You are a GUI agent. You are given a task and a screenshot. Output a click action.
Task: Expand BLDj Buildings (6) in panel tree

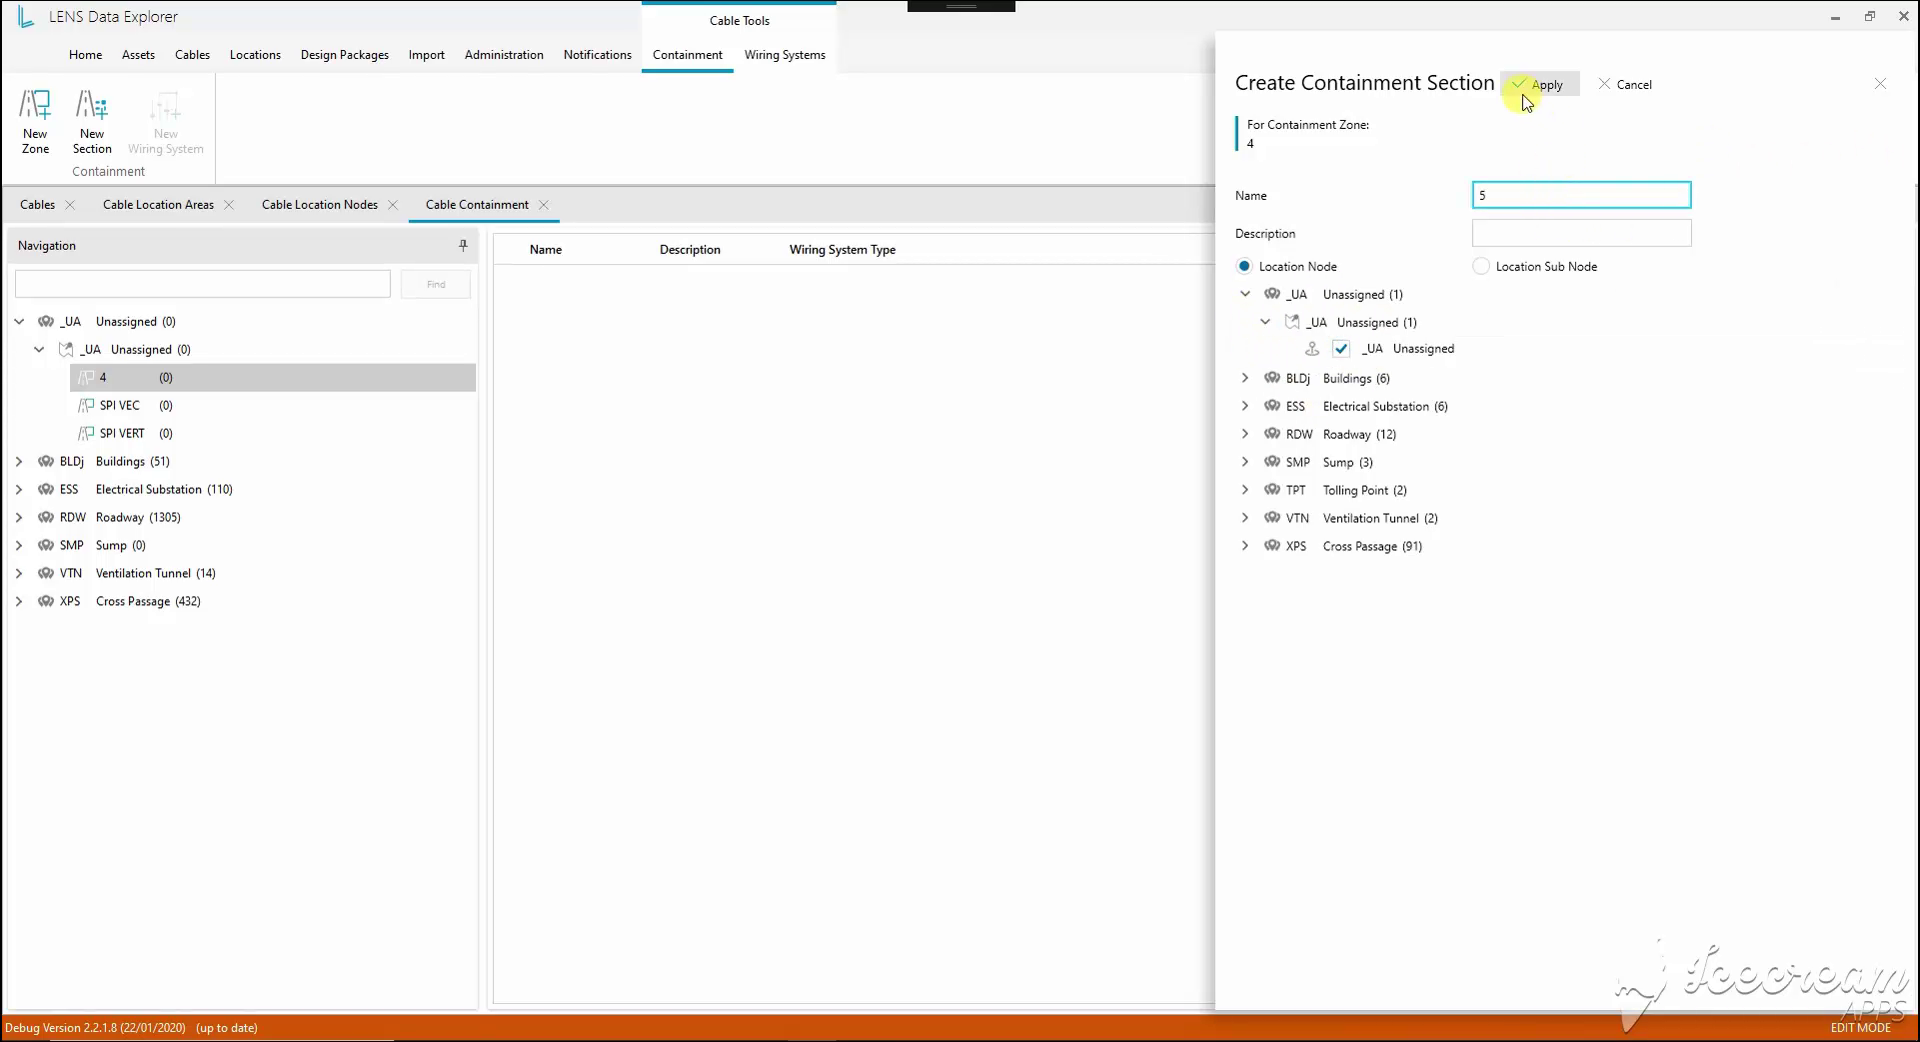pyautogui.click(x=1245, y=378)
